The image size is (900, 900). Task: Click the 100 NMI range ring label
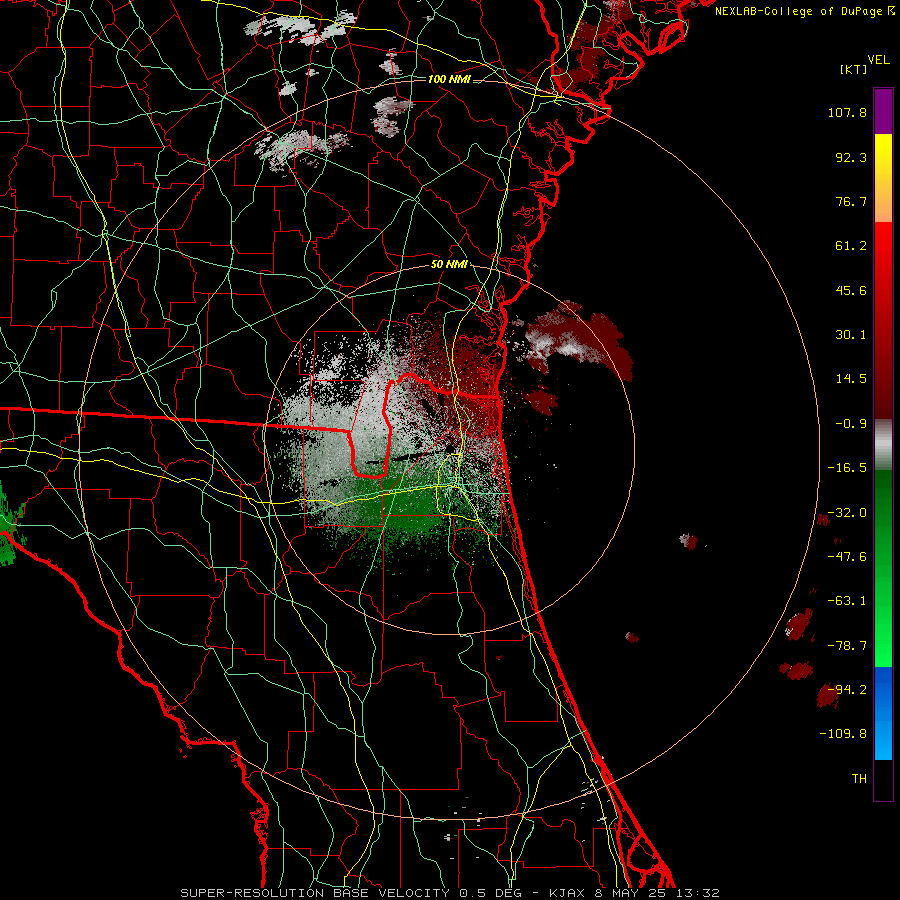click(449, 79)
